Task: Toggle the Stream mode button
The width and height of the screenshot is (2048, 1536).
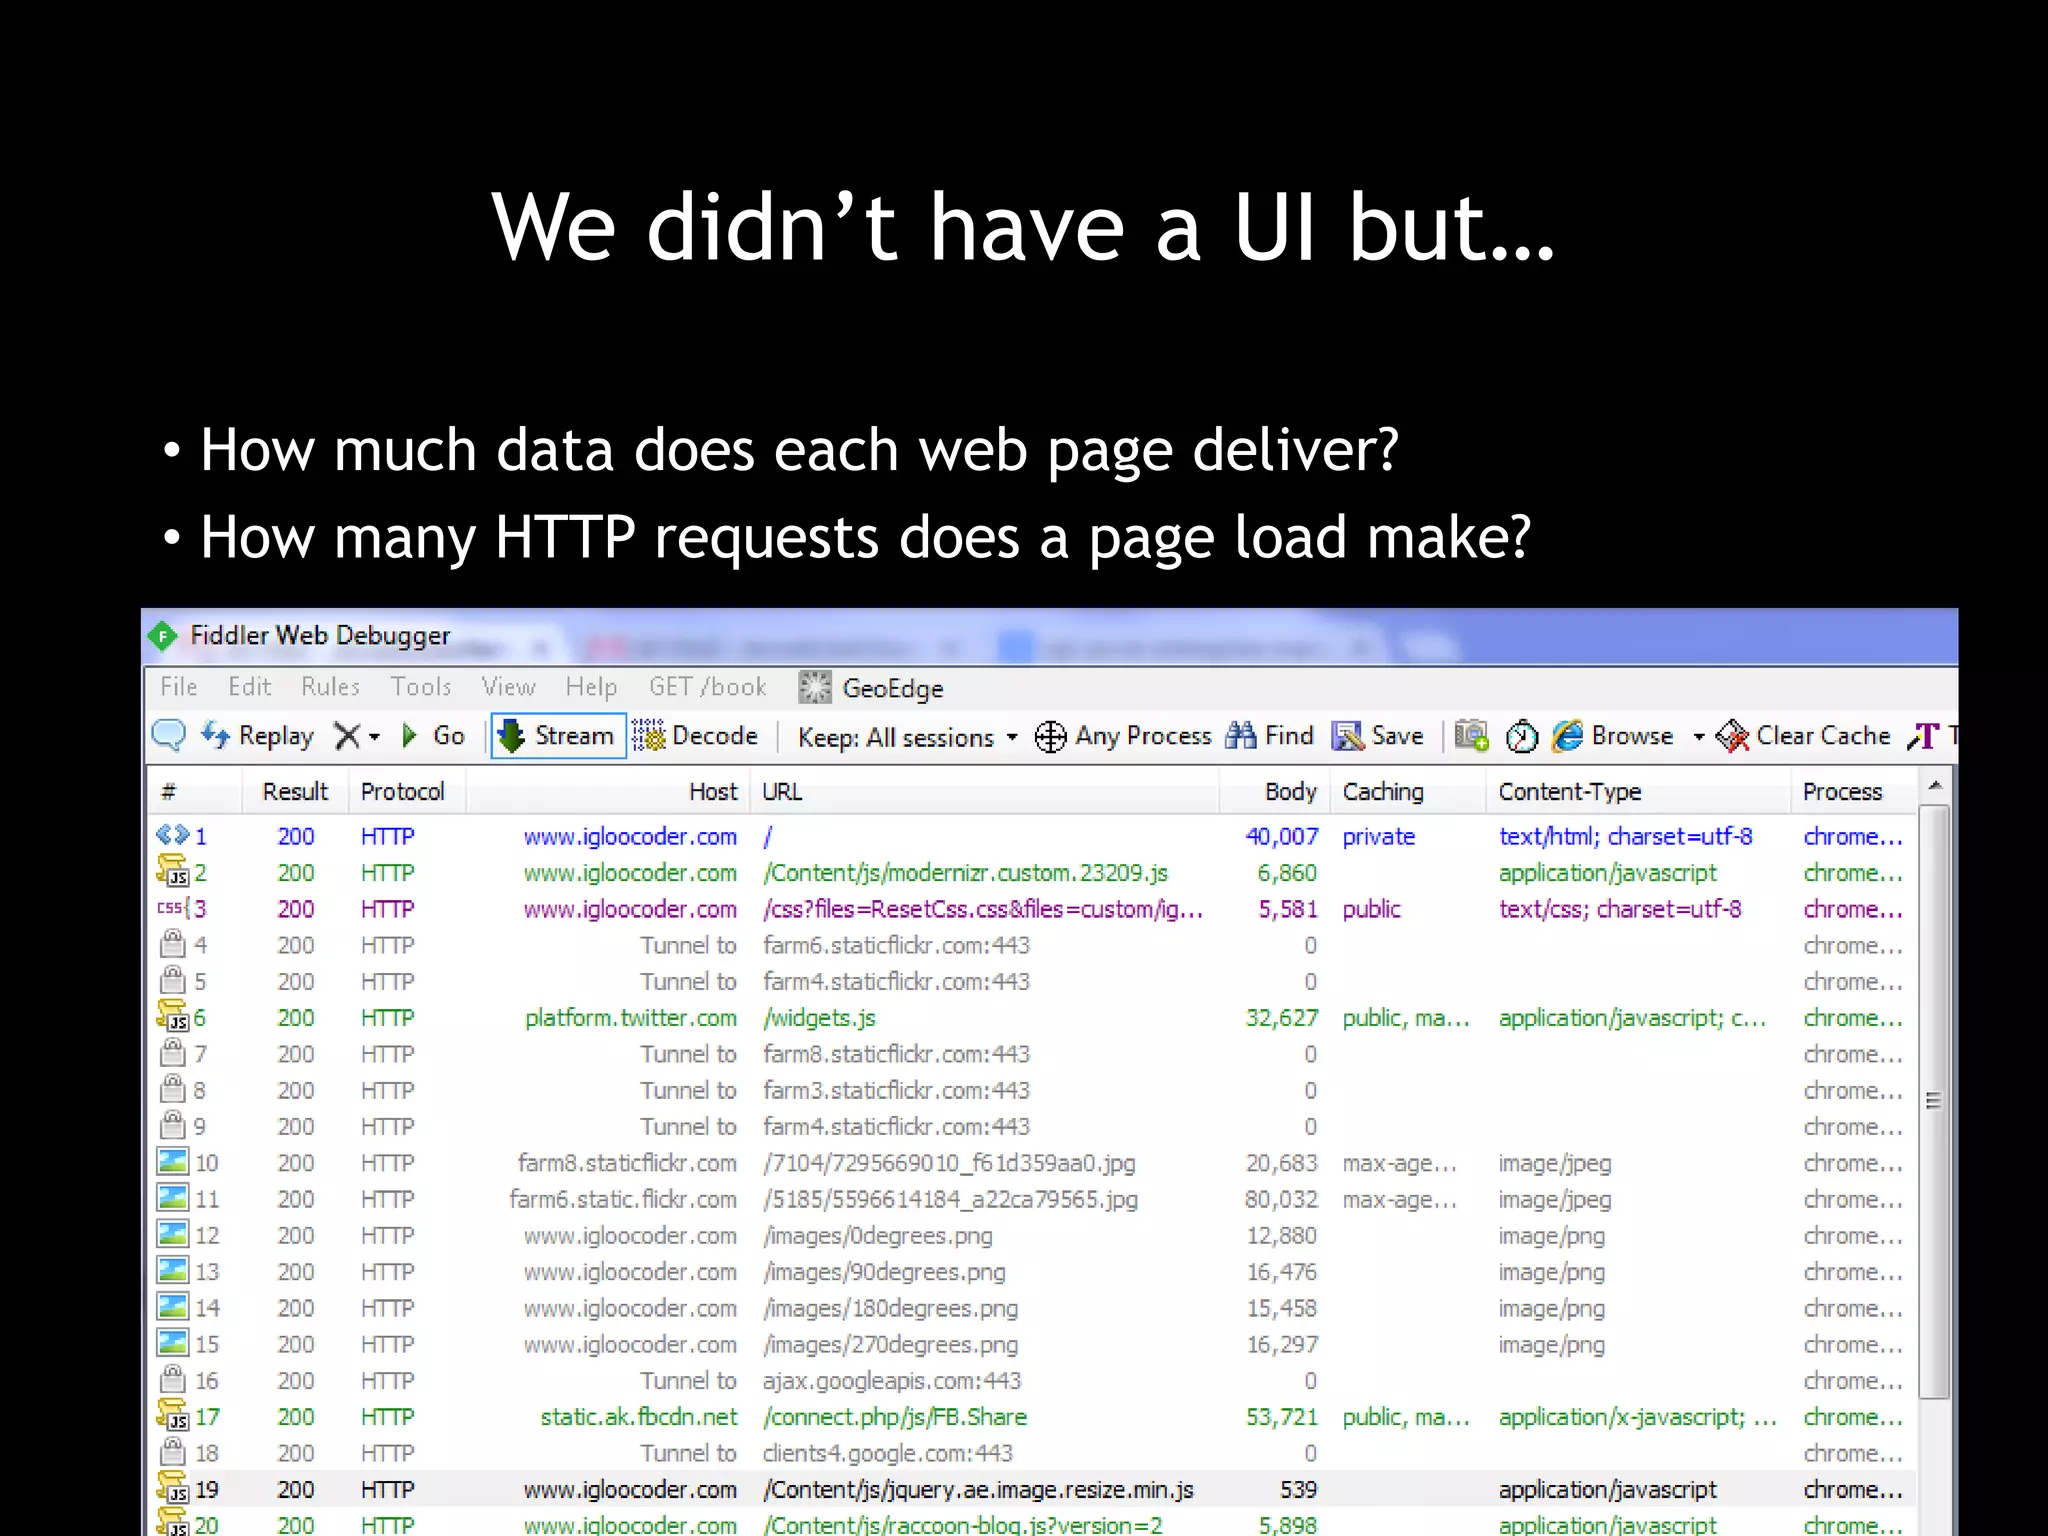Action: pyautogui.click(x=558, y=736)
